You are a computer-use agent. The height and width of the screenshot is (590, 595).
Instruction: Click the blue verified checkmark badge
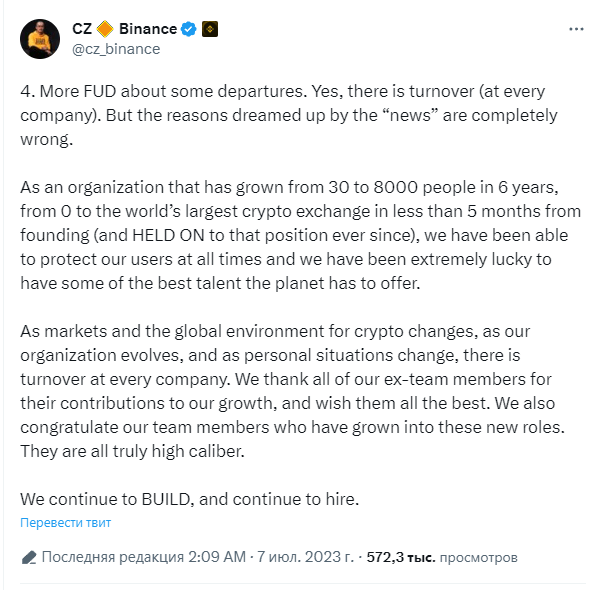pyautogui.click(x=189, y=29)
